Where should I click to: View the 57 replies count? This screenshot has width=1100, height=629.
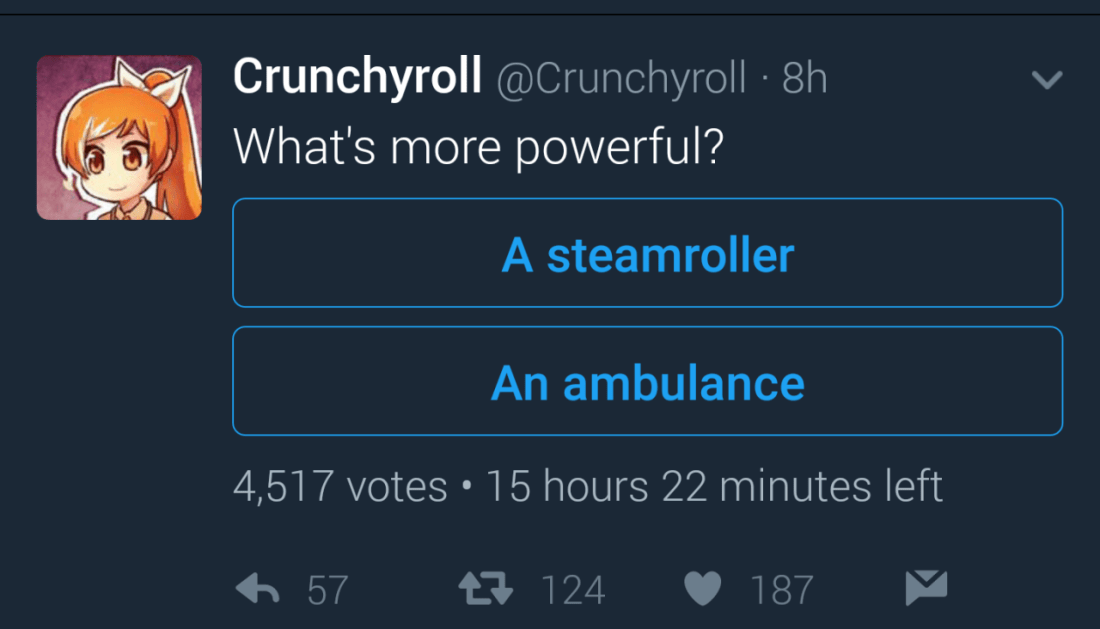[x=327, y=590]
